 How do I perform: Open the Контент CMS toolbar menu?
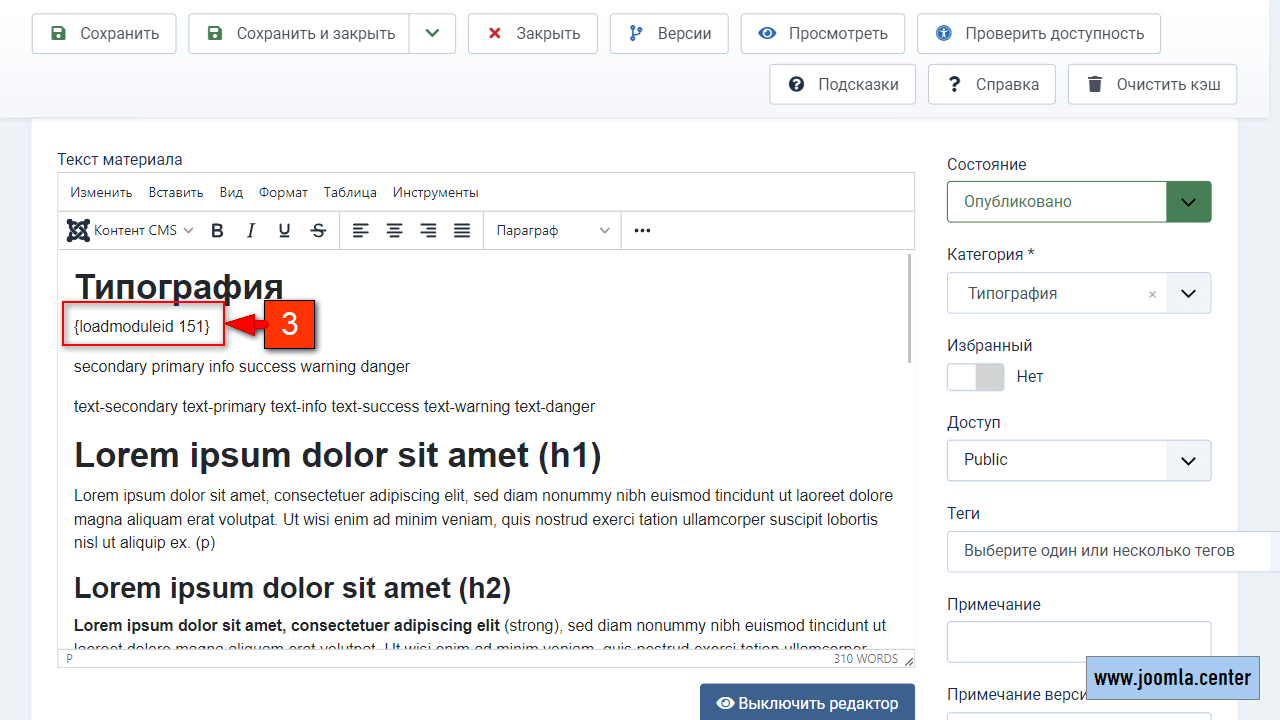(x=130, y=231)
